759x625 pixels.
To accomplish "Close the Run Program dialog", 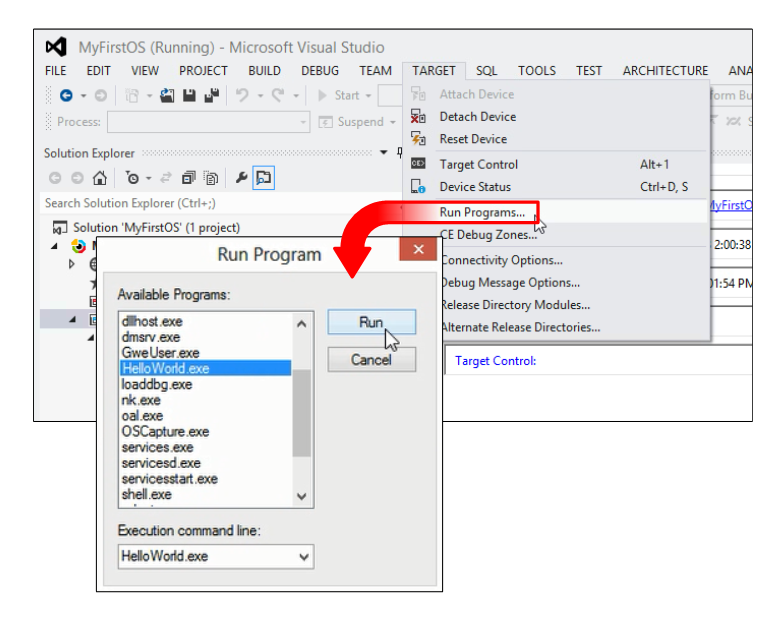I will [418, 249].
